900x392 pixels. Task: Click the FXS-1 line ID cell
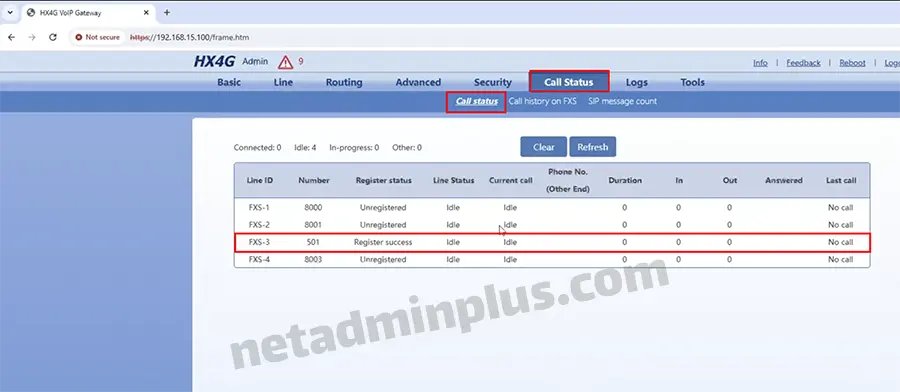point(259,208)
